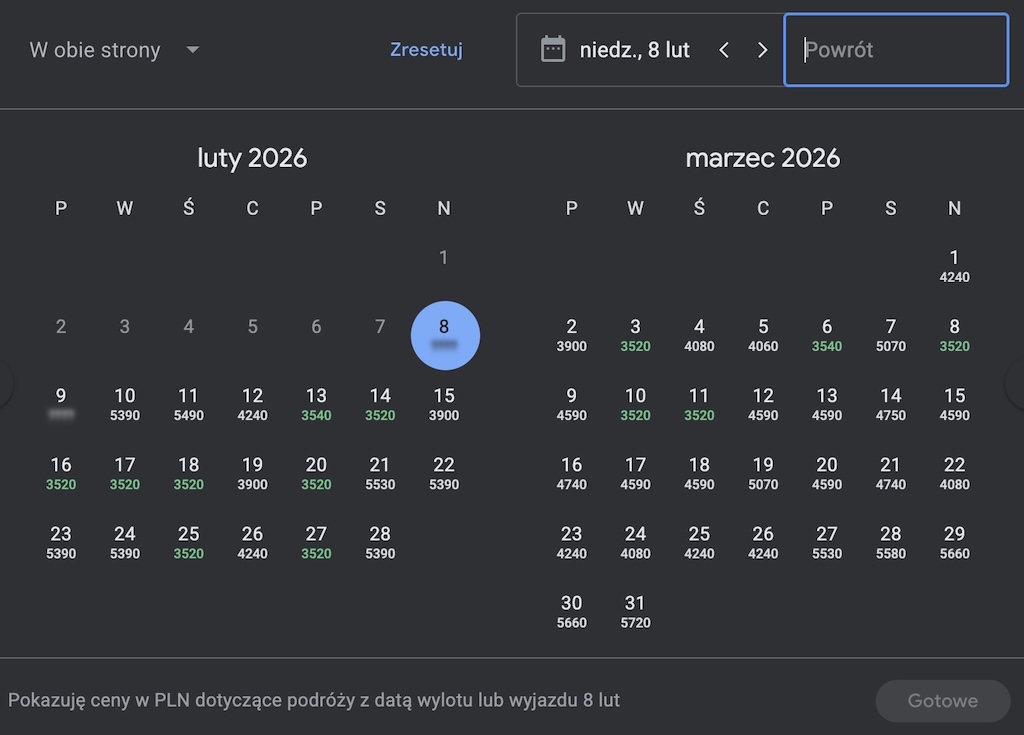Pick 15 March priced 4590
The height and width of the screenshot is (735, 1024).
coord(954,404)
